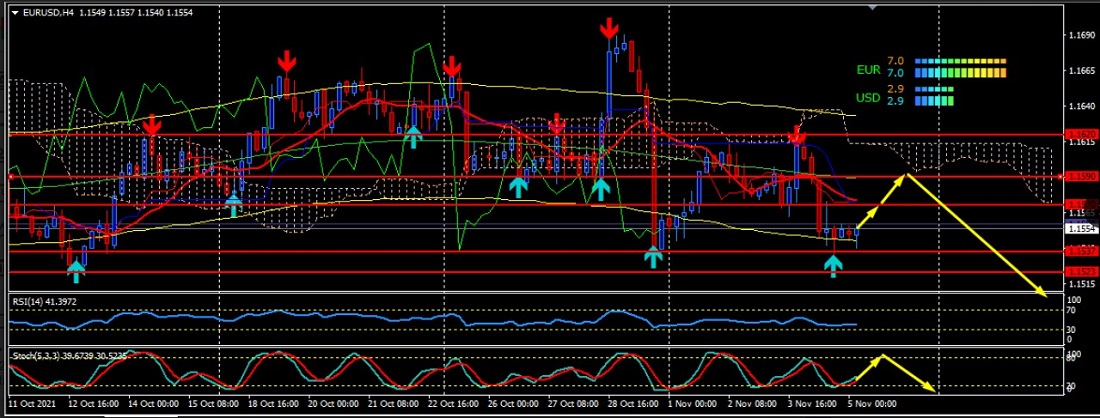1100x418 pixels.
Task: Select the OHLC values 1.1549 1.1557 1.1540 1.1554
Action: (x=135, y=13)
